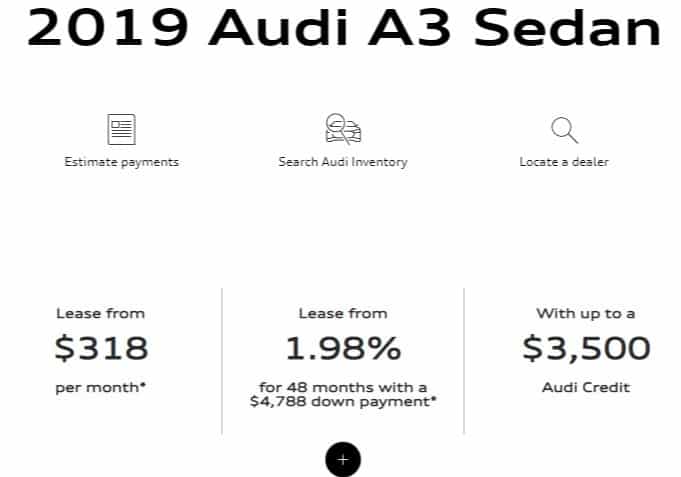Image resolution: width=681 pixels, height=477 pixels.
Task: Click the Search Audi Inventory car icon
Action: (343, 129)
